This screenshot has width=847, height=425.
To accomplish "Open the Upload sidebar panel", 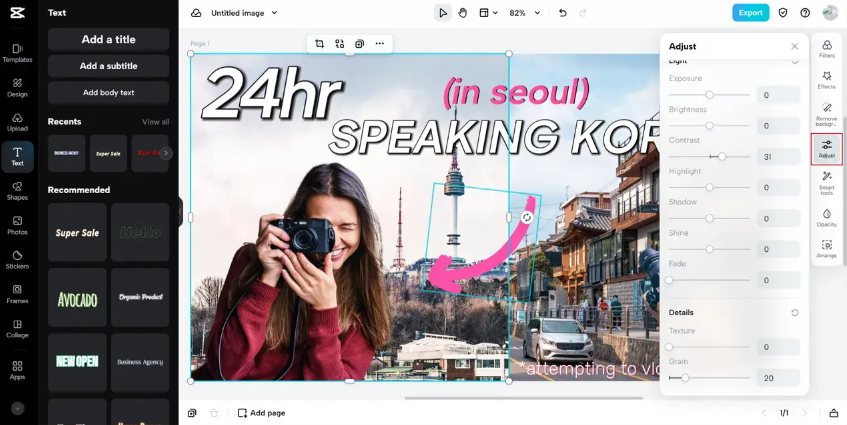I will tap(17, 122).
